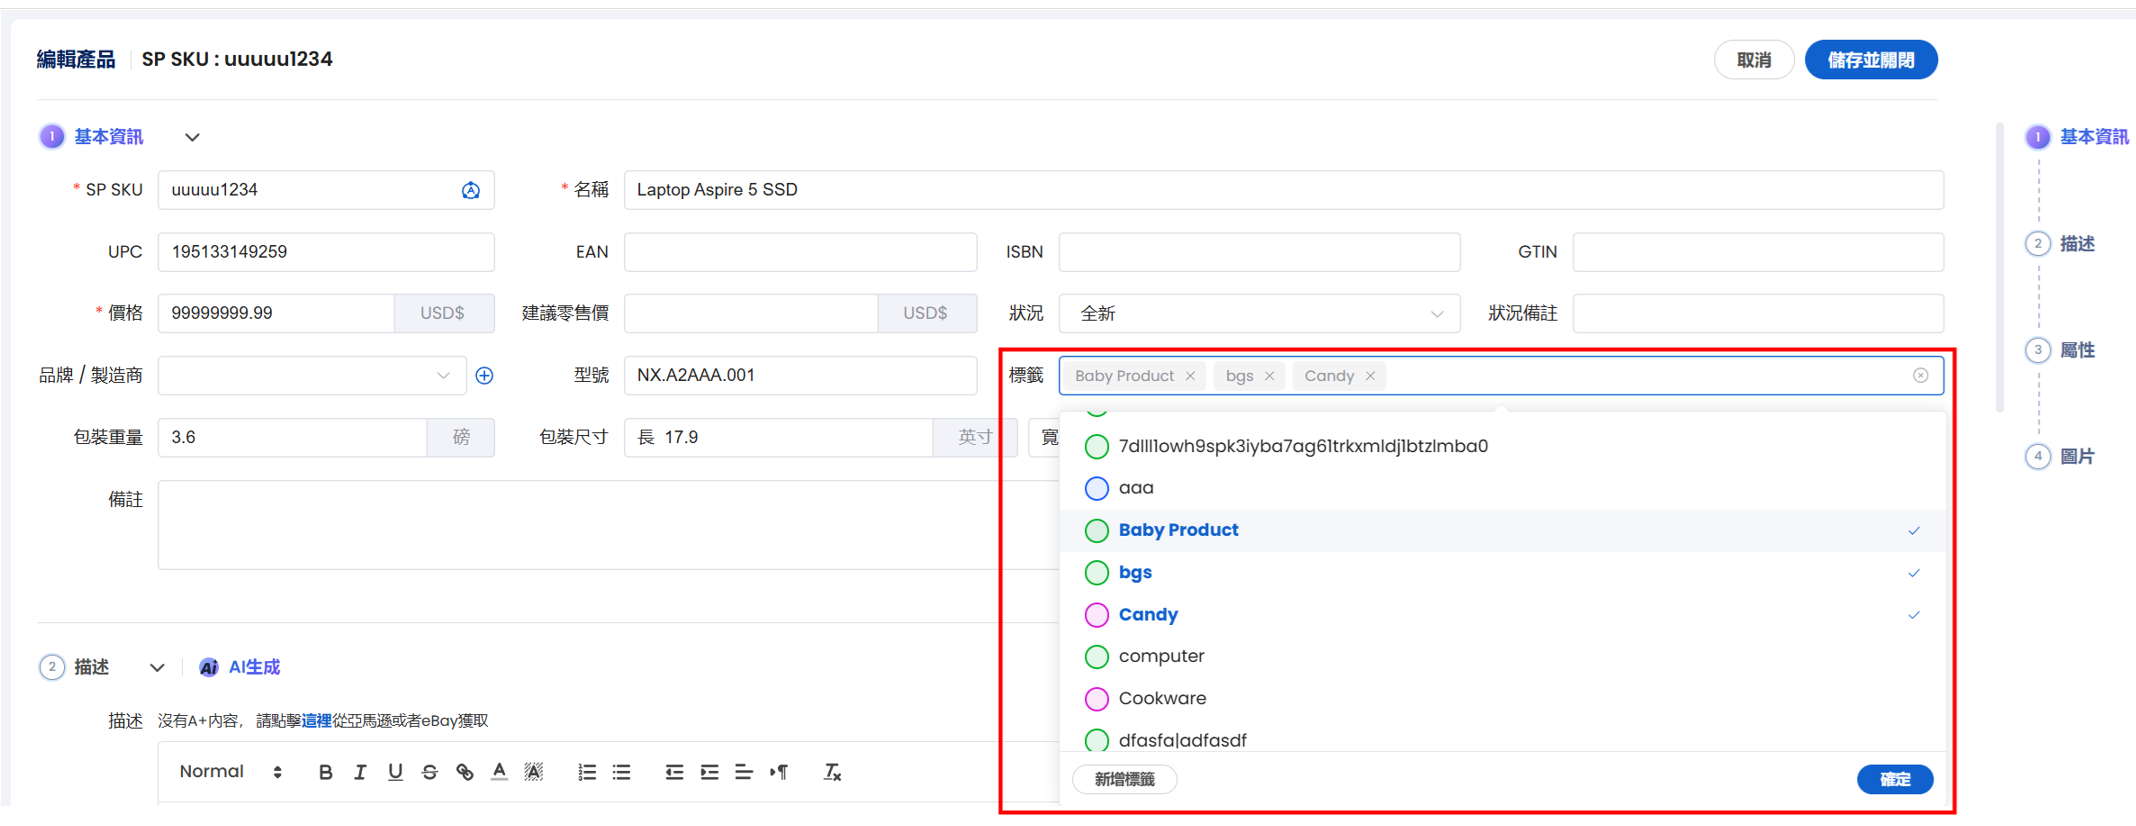Click the 新增標籤 button
The image size is (2136, 826).
pyautogui.click(x=1124, y=779)
